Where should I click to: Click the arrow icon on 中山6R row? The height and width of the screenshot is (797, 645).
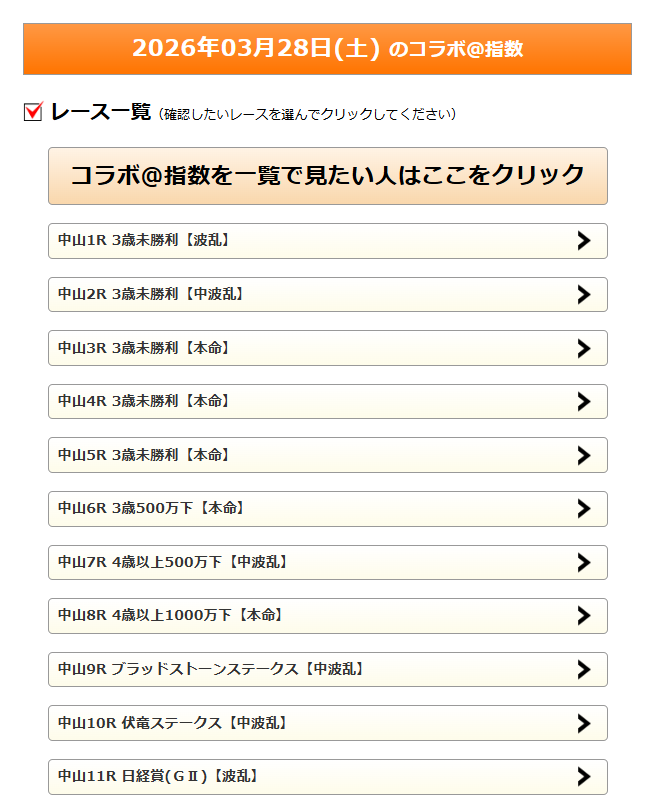584,508
